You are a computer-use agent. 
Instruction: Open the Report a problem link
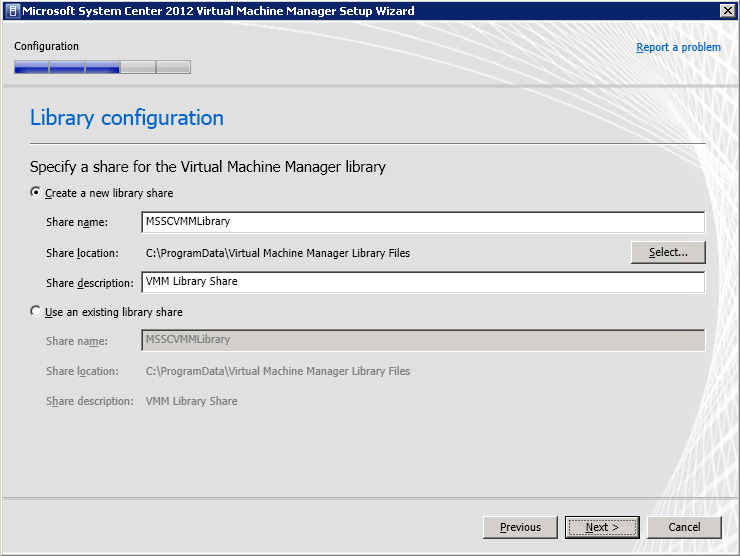[678, 47]
